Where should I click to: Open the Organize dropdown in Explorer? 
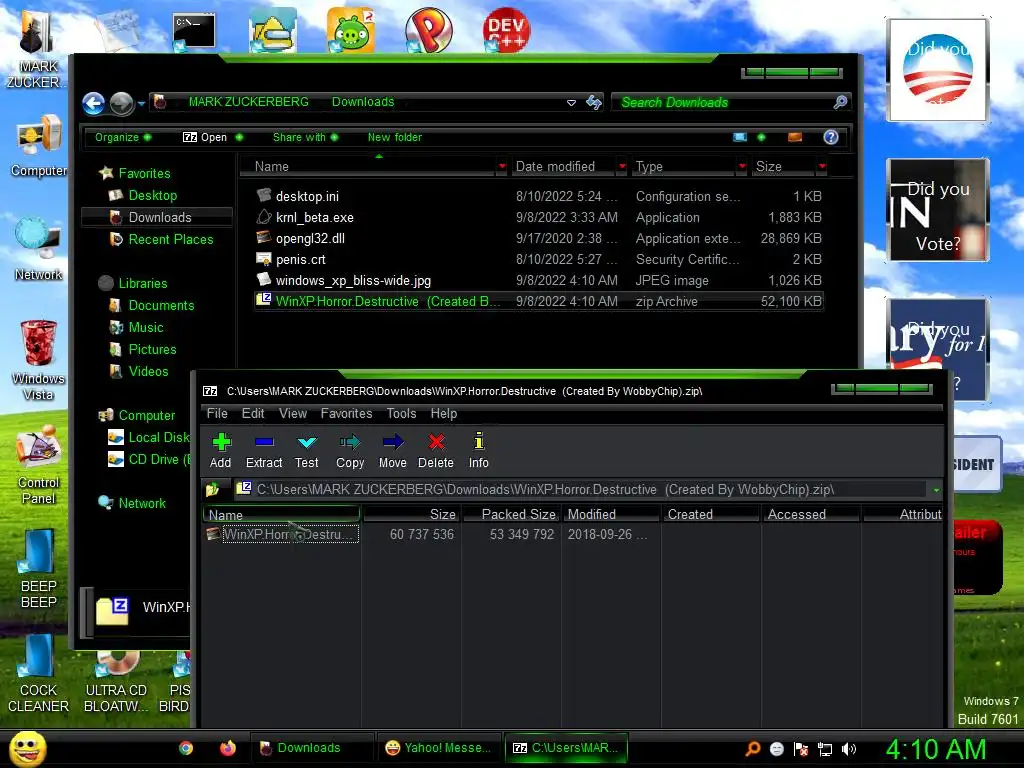click(x=123, y=137)
